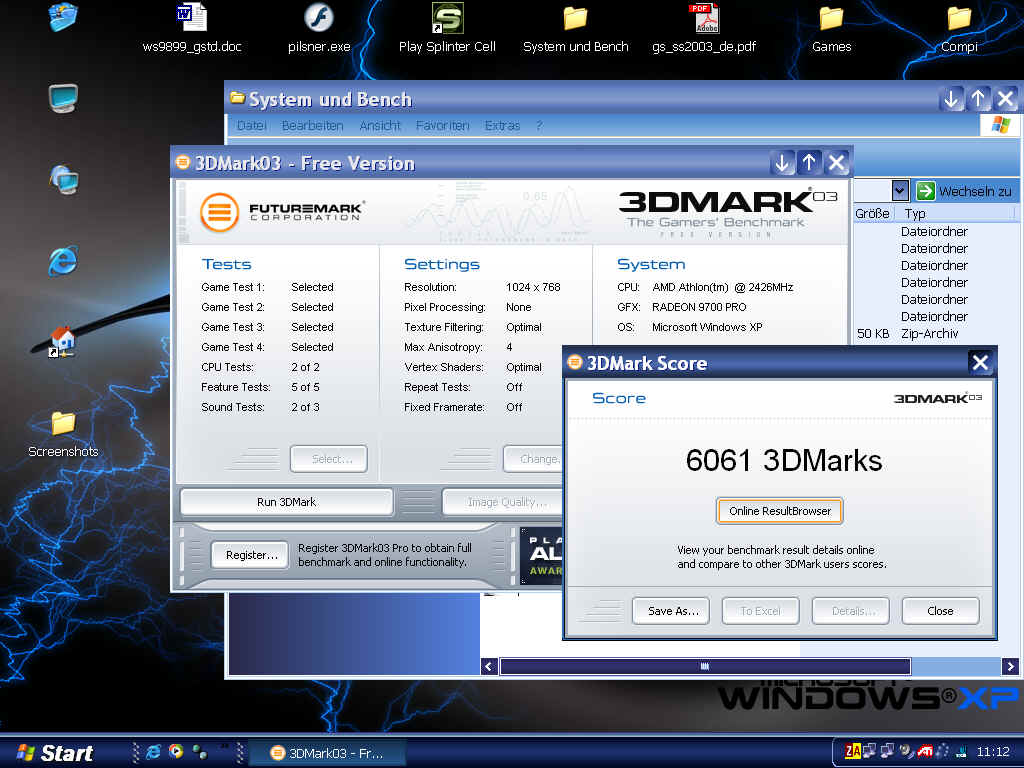Launch Windows Media Player from quick launch

(176, 752)
